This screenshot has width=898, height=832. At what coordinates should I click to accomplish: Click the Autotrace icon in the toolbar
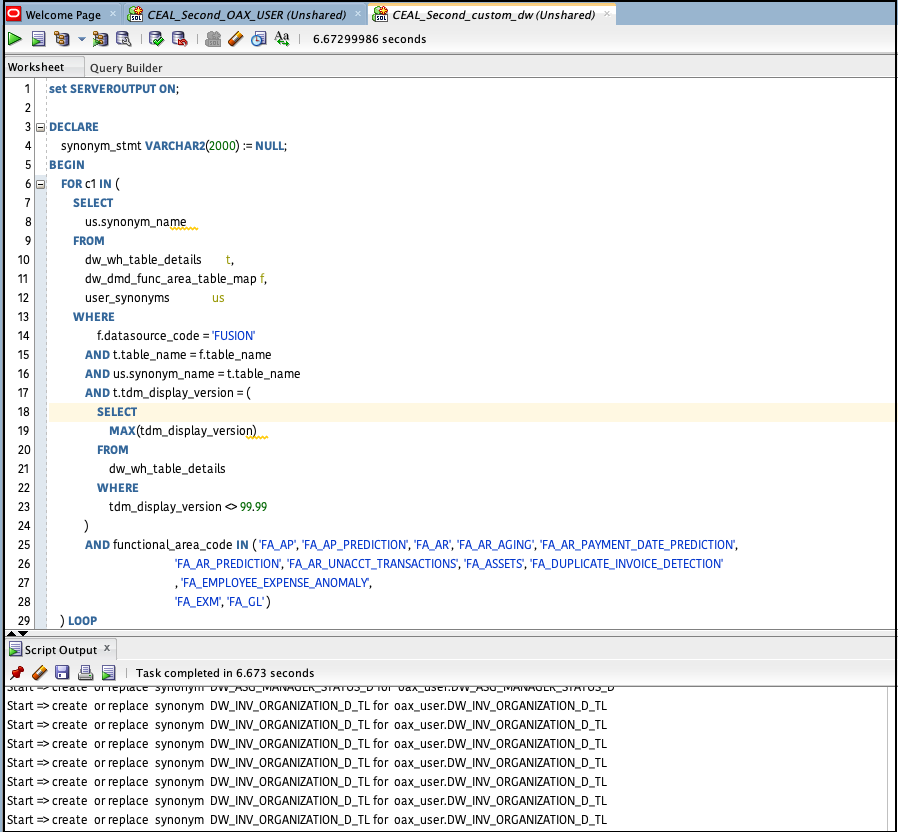pyautogui.click(x=100, y=39)
